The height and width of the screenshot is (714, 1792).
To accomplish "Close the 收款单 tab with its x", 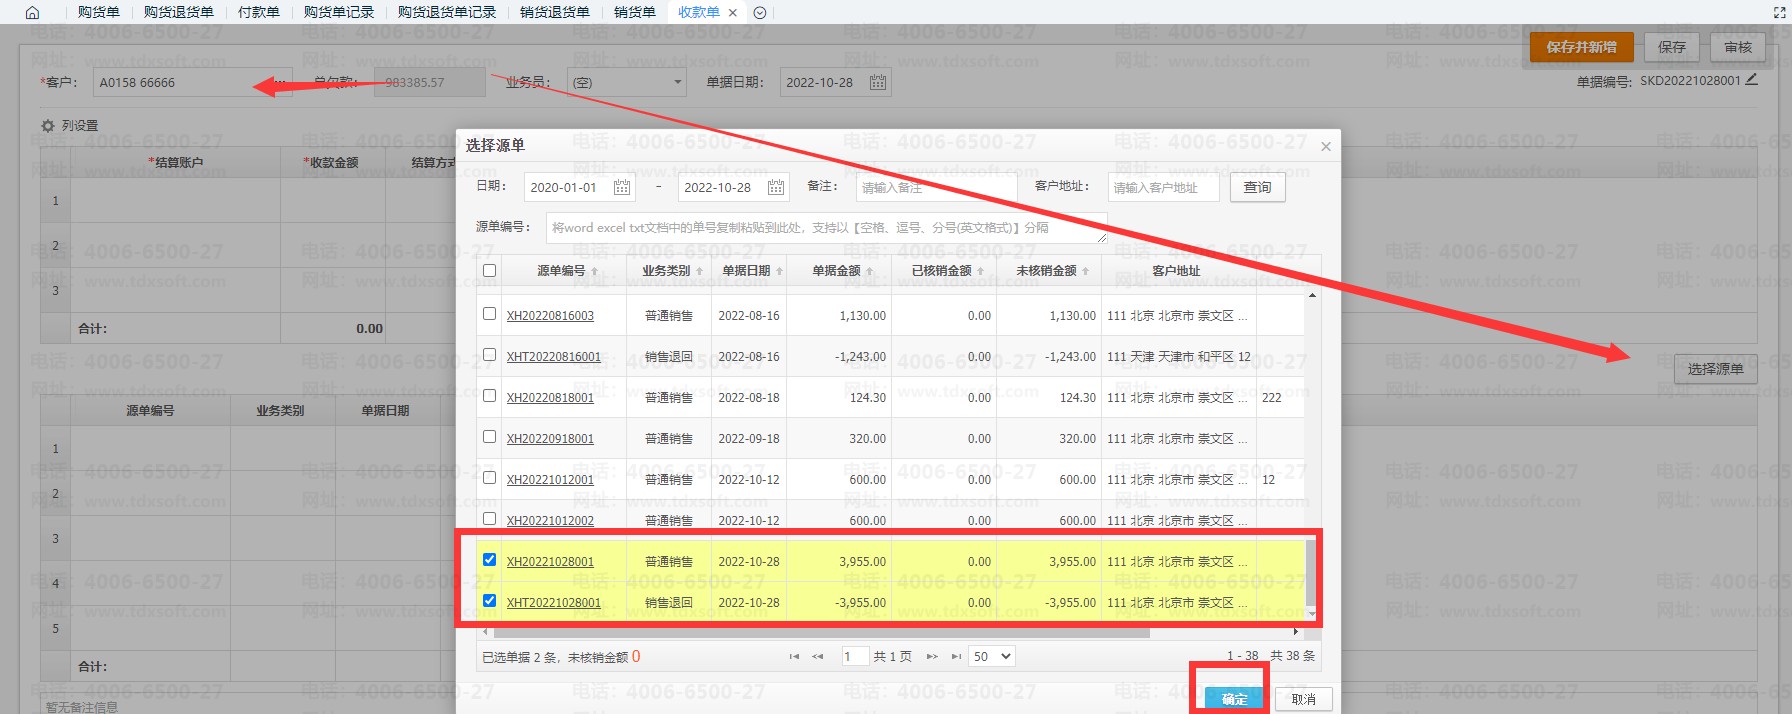I will pos(733,13).
